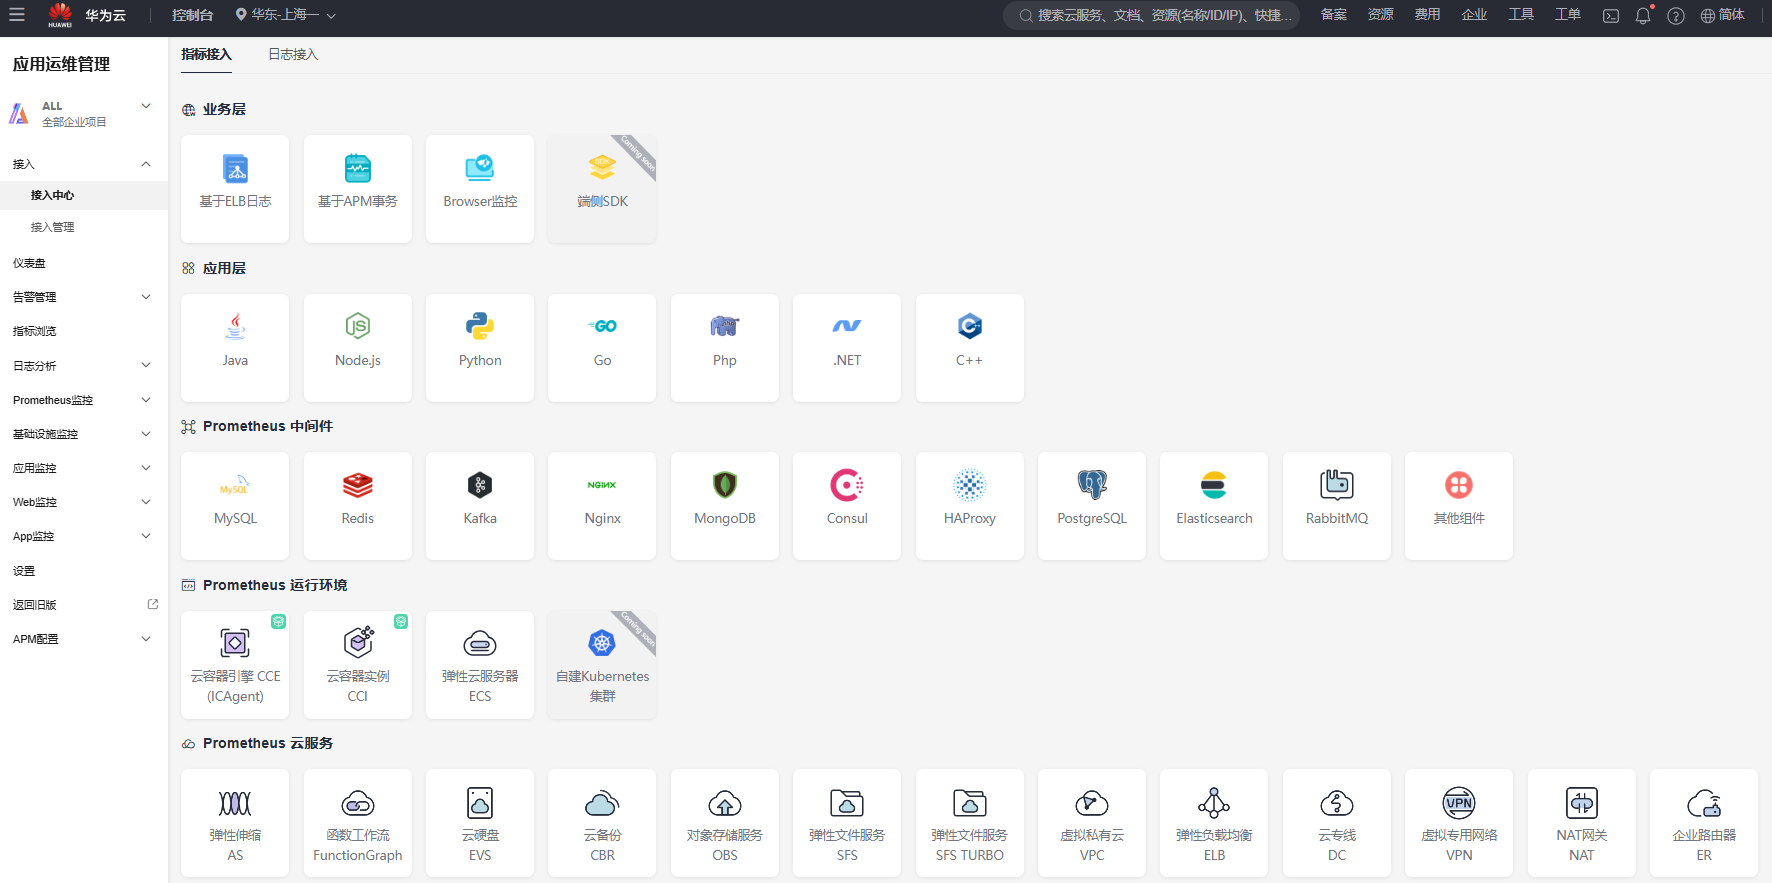Open the 费用 billing link
The image size is (1772, 883).
[1427, 15]
